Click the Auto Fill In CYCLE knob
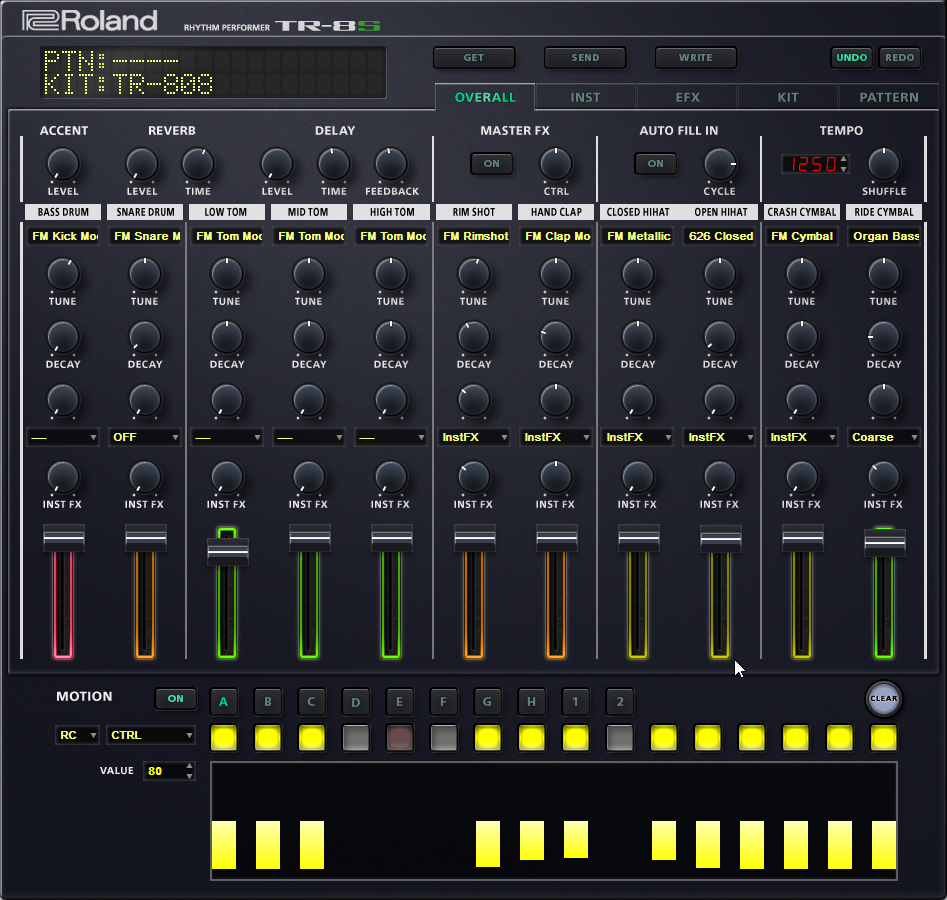This screenshot has height=900, width=947. click(720, 164)
